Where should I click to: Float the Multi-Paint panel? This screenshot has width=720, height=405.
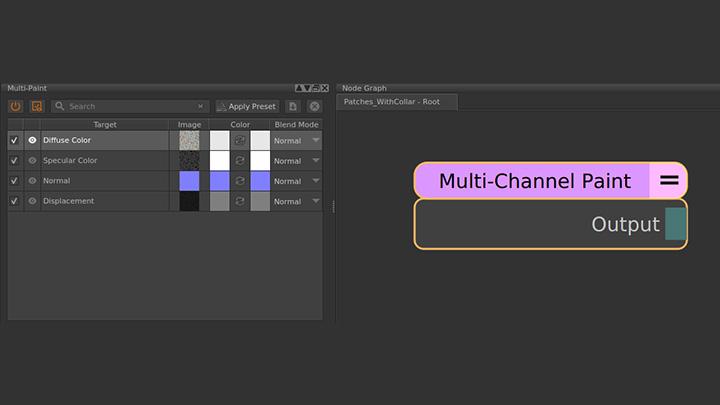[316, 88]
